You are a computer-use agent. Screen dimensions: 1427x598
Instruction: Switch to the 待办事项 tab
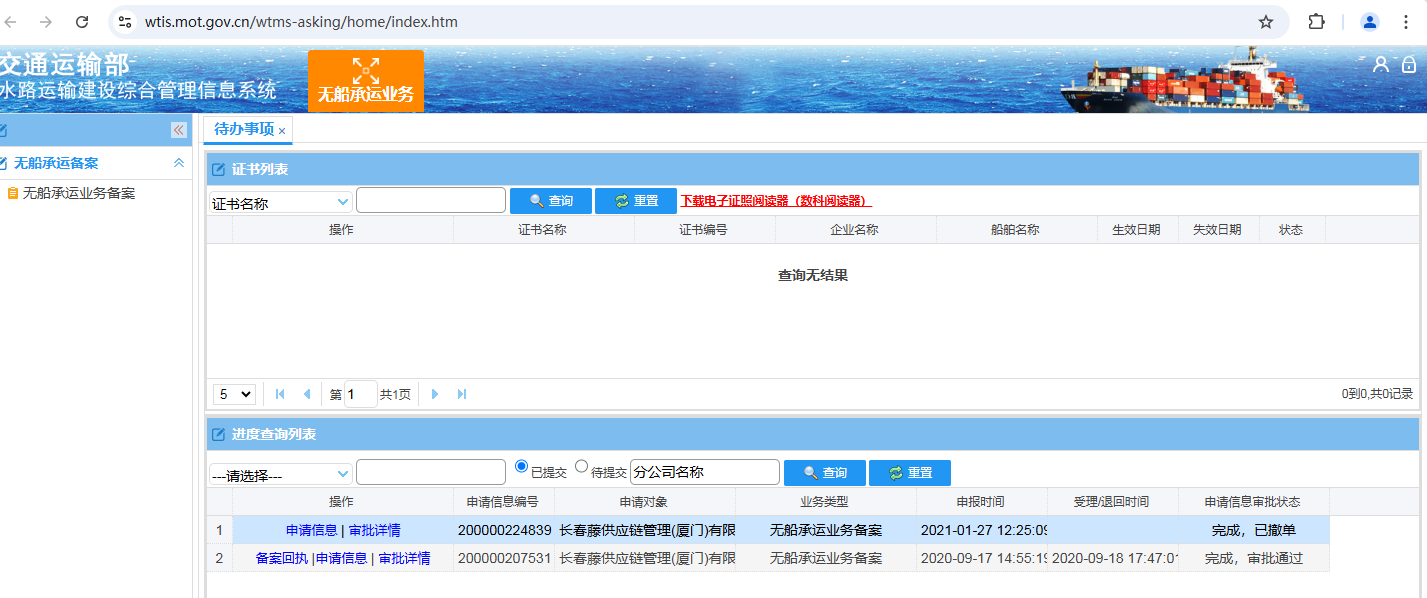tap(243, 129)
